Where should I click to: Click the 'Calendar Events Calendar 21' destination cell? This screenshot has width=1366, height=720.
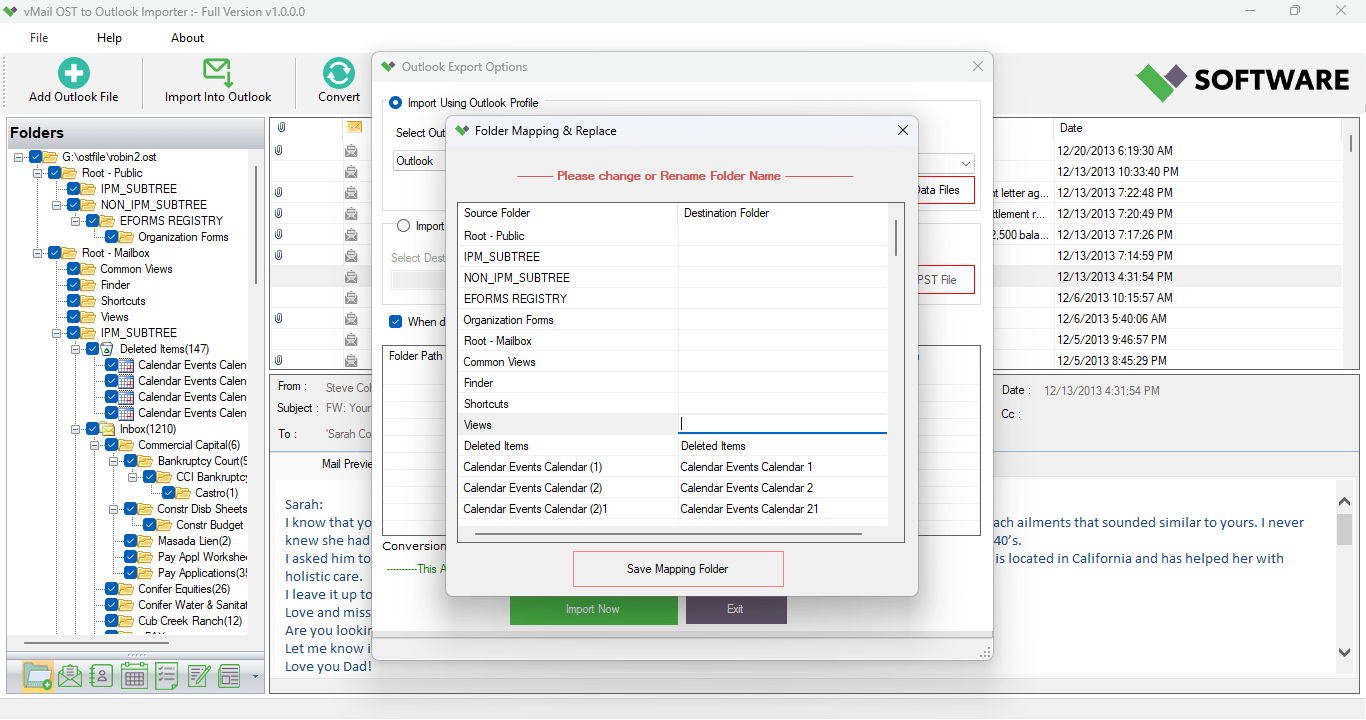[x=783, y=509]
